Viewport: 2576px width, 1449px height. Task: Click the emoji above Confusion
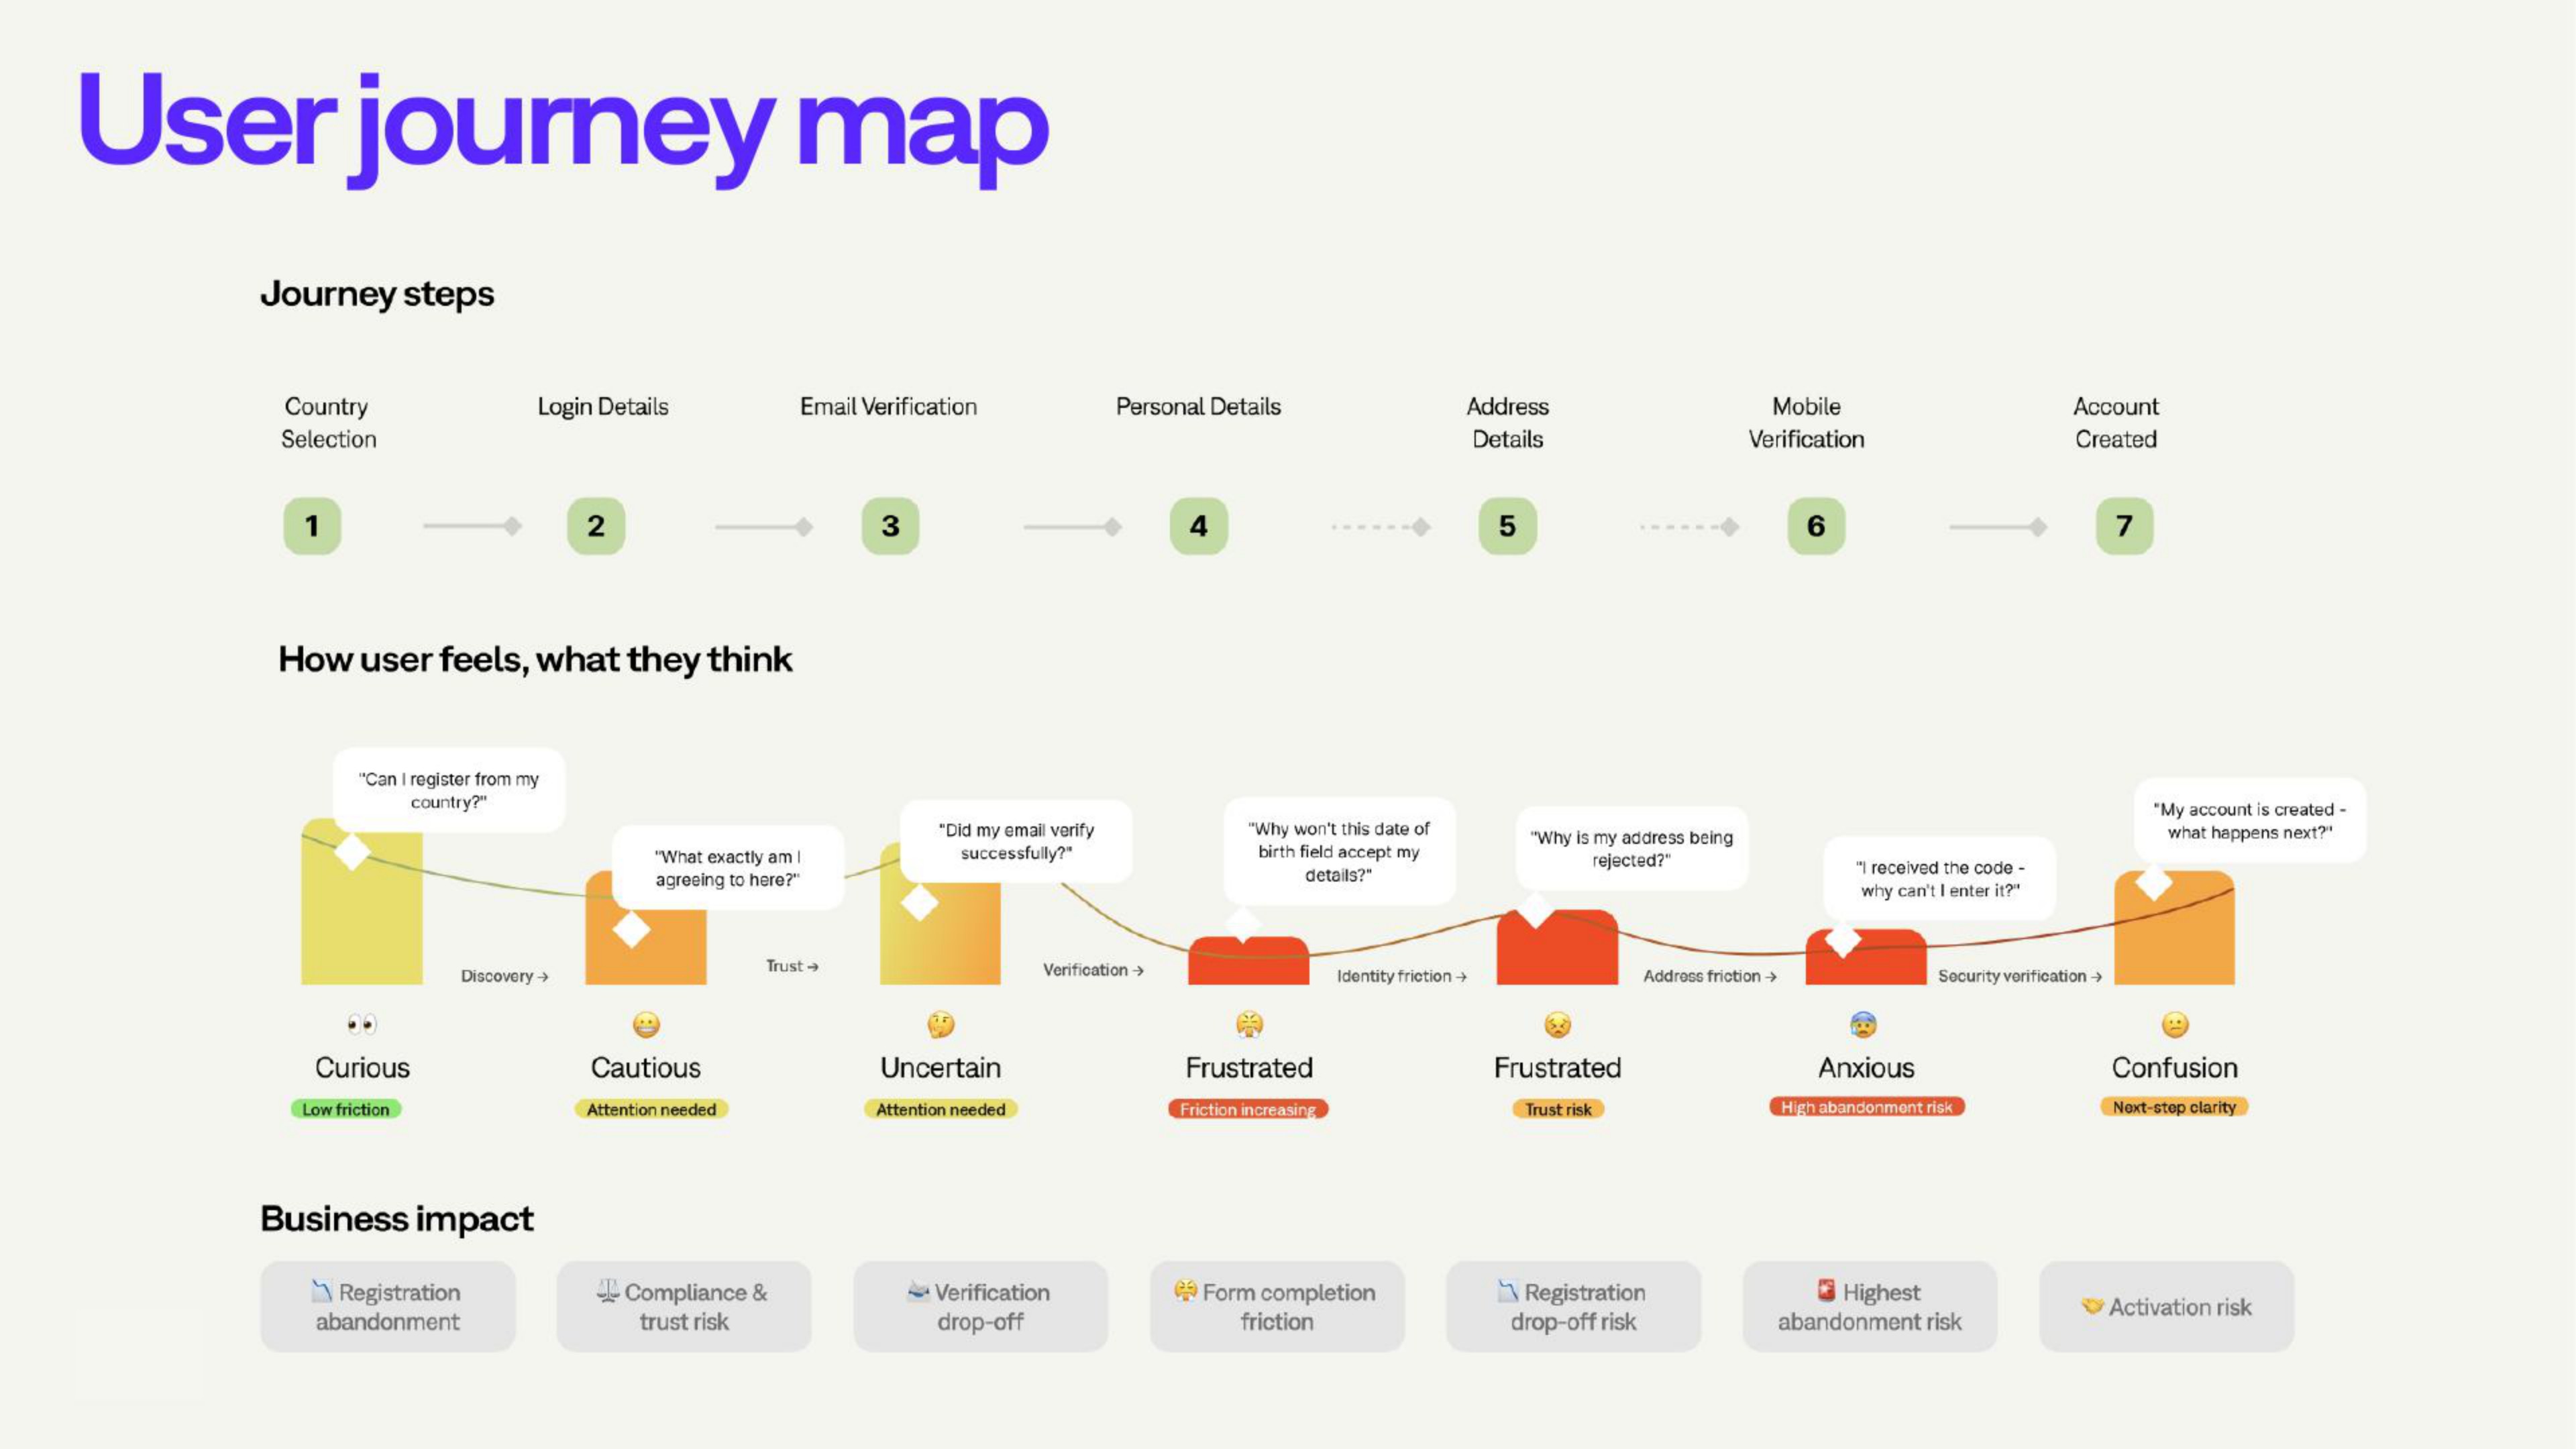point(2175,1025)
